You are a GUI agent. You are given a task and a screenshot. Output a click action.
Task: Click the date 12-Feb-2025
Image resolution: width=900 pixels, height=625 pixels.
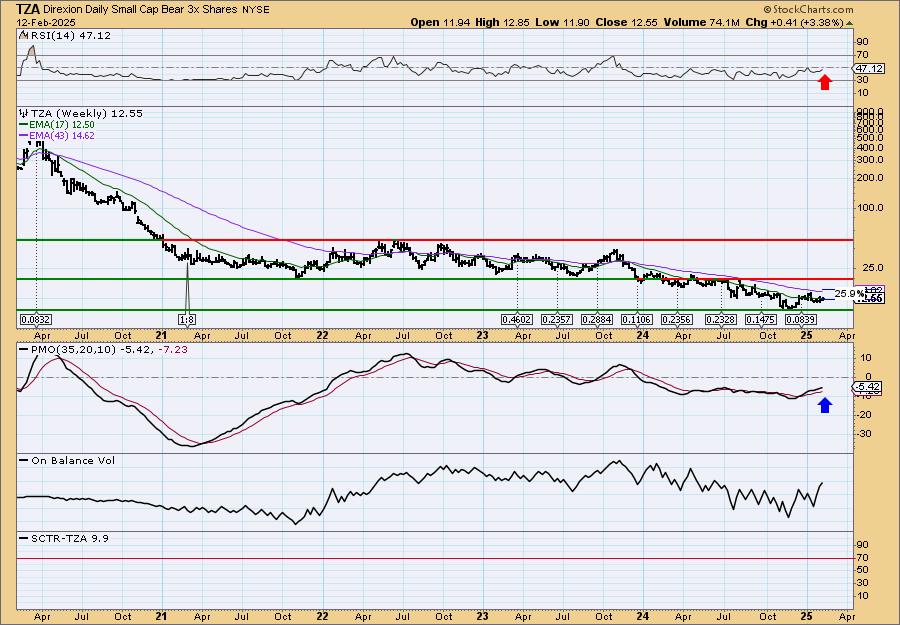(x=46, y=22)
